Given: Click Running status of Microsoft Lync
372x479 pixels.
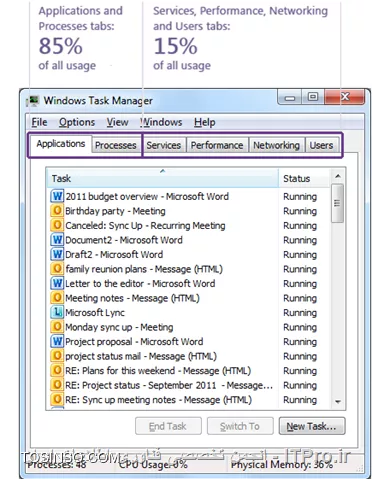Looking at the screenshot, I should click(x=300, y=313).
